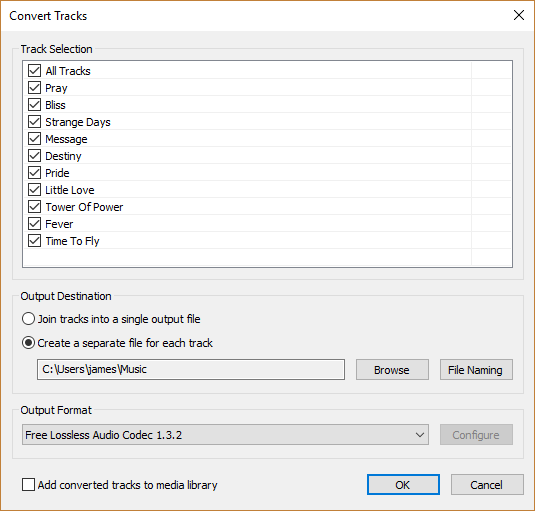Deselect the Little Love track
Screen dimensions: 535x511
pyautogui.click(x=34, y=190)
